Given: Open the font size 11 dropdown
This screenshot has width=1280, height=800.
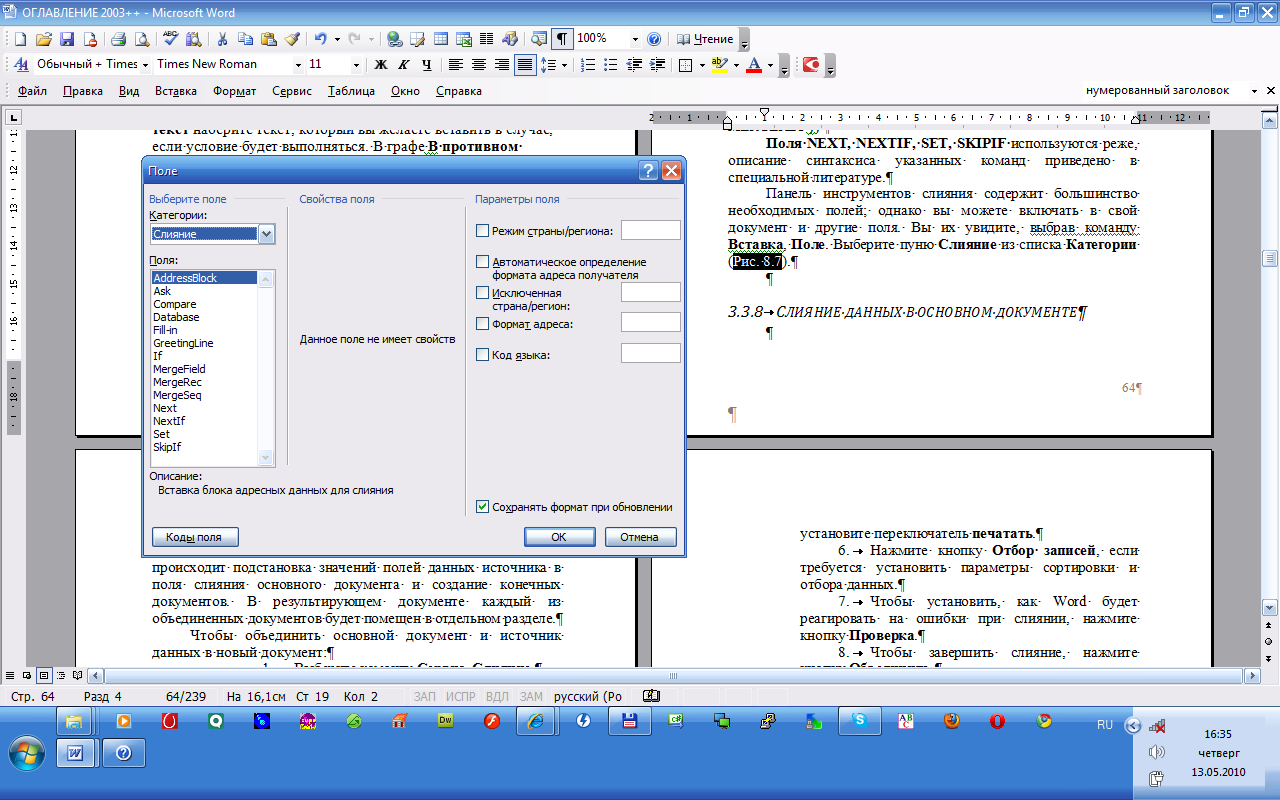Looking at the screenshot, I should 357,64.
